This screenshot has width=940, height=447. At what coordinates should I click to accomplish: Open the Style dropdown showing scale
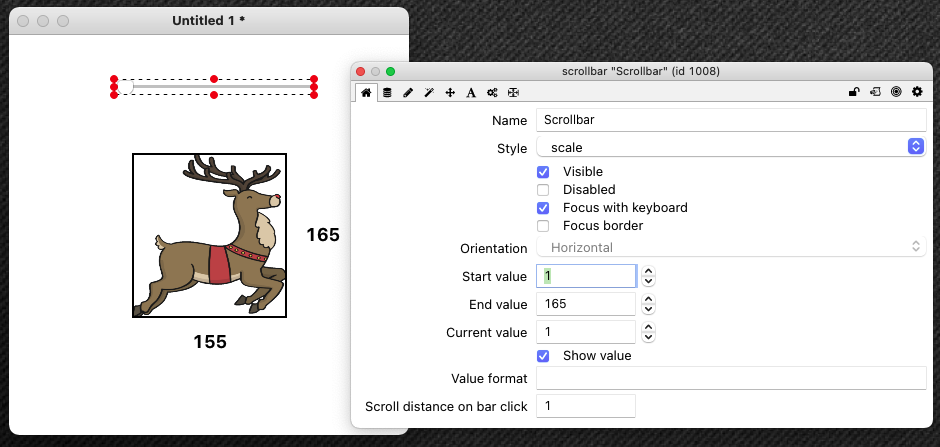(731, 147)
